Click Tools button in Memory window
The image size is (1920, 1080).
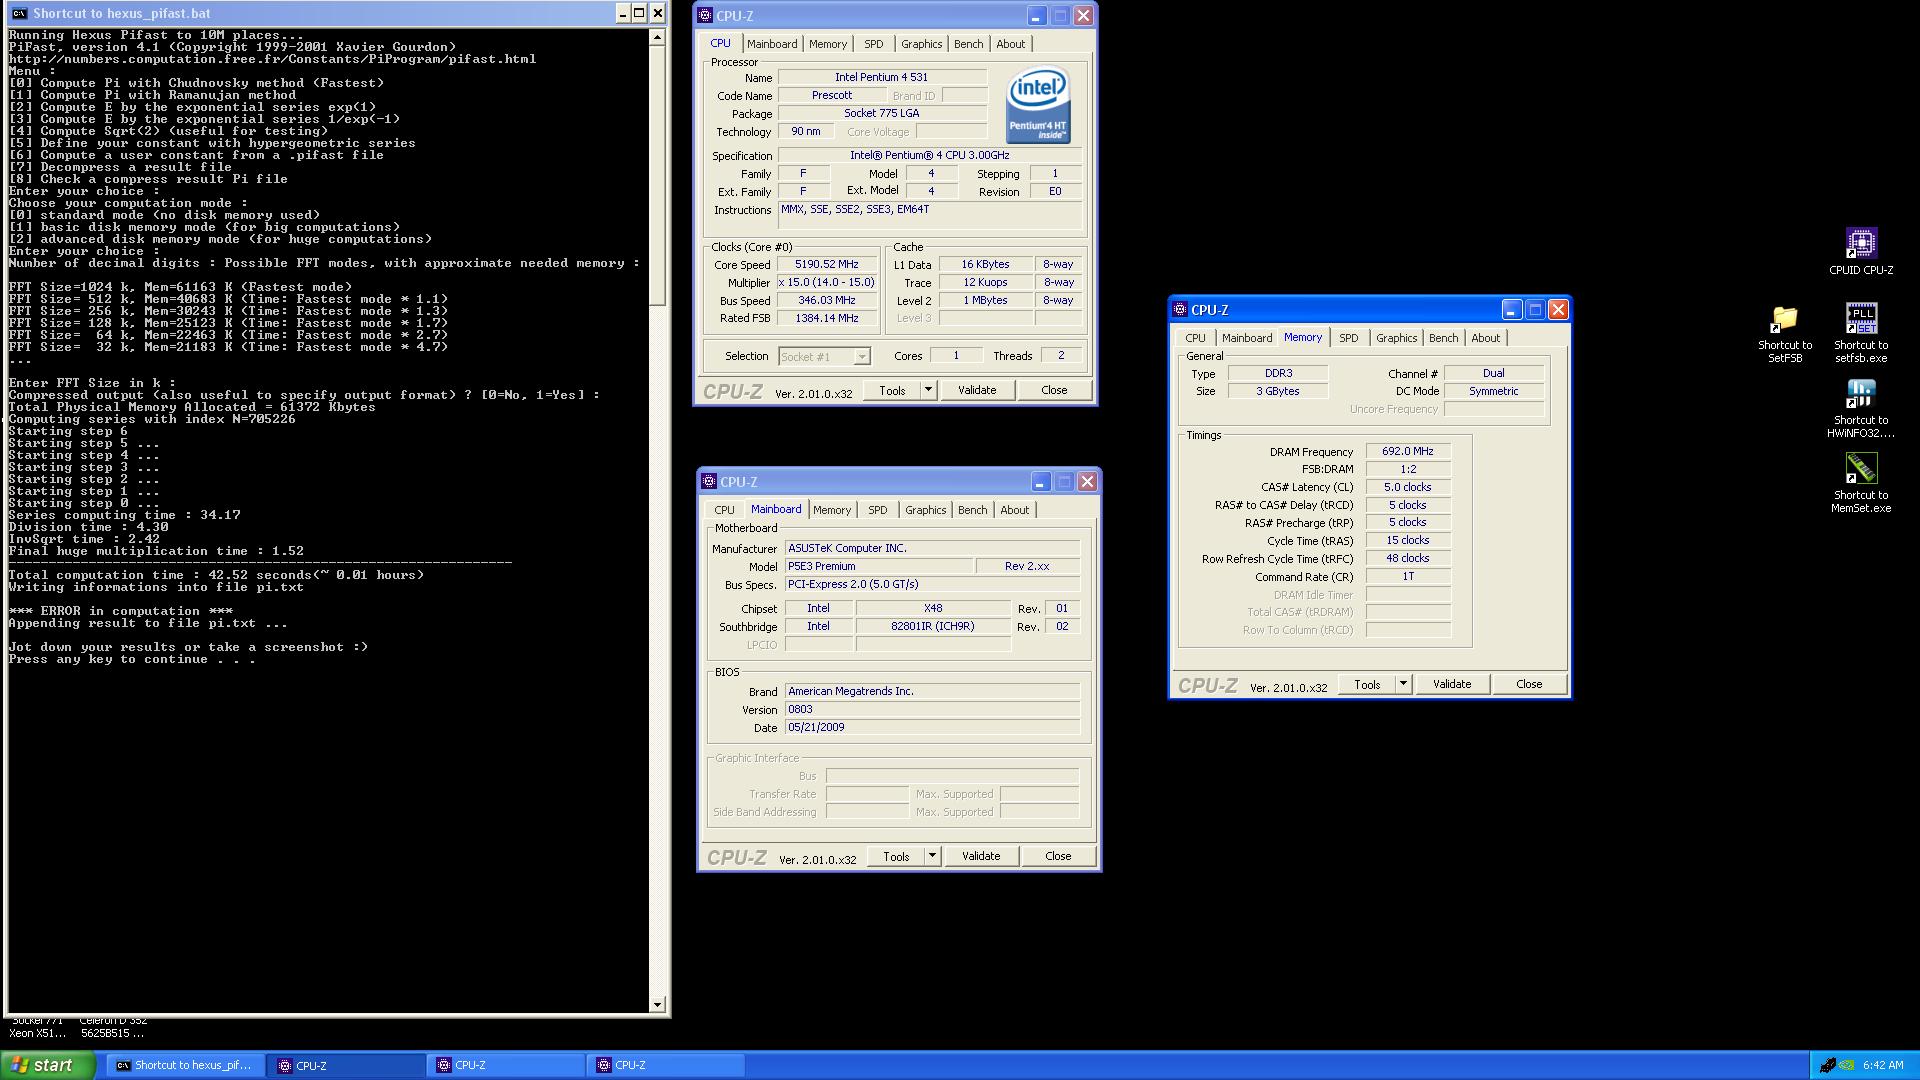click(x=1367, y=684)
